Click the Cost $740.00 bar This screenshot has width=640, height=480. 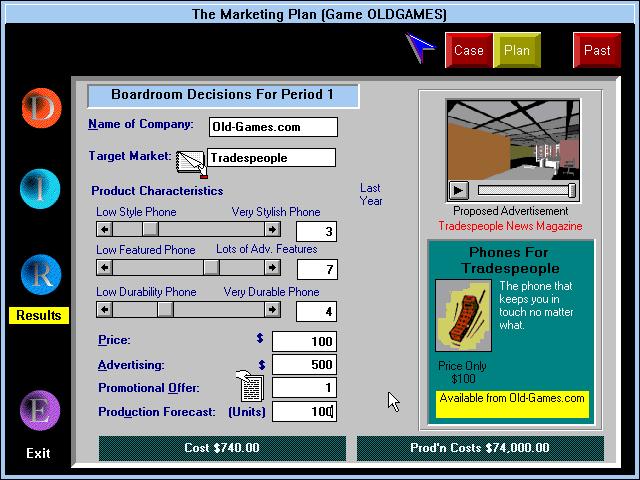click(222, 448)
